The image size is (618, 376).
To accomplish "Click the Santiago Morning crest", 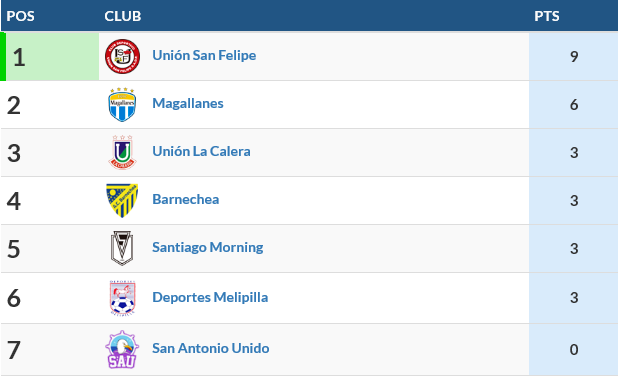I will point(122,248).
